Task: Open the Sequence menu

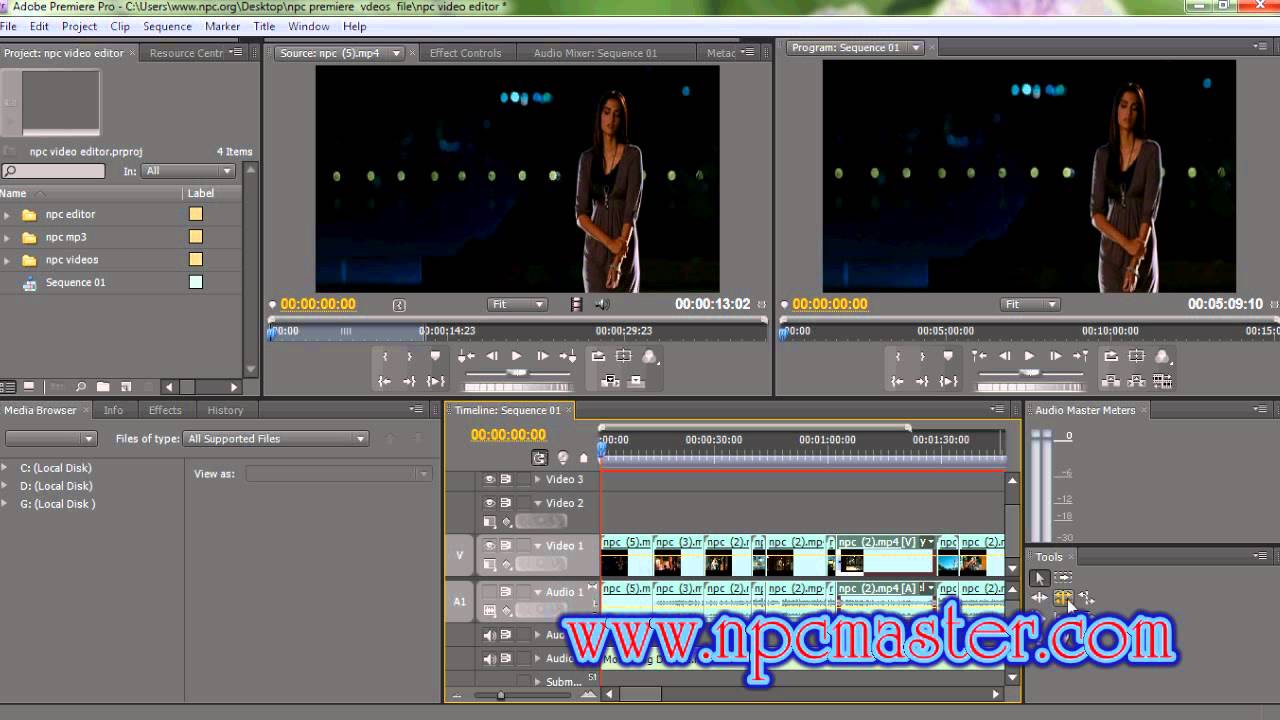Action: pos(167,26)
